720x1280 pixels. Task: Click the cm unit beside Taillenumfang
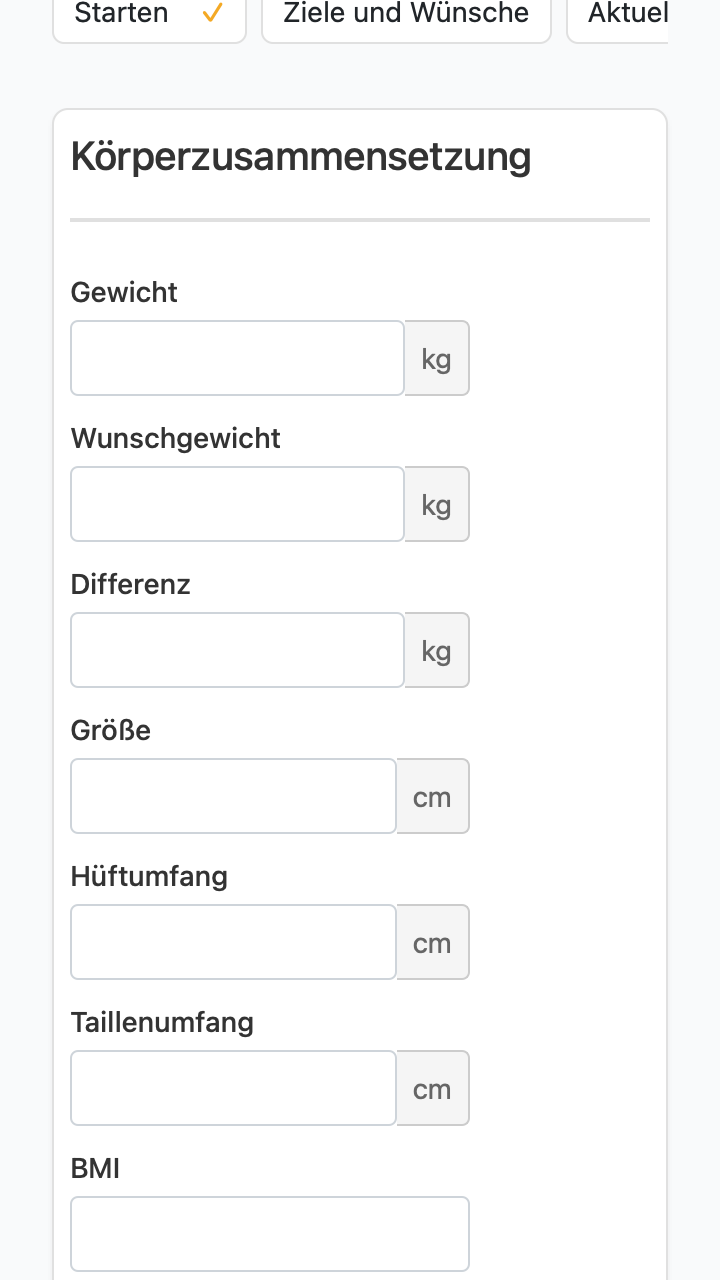pyautogui.click(x=433, y=1088)
